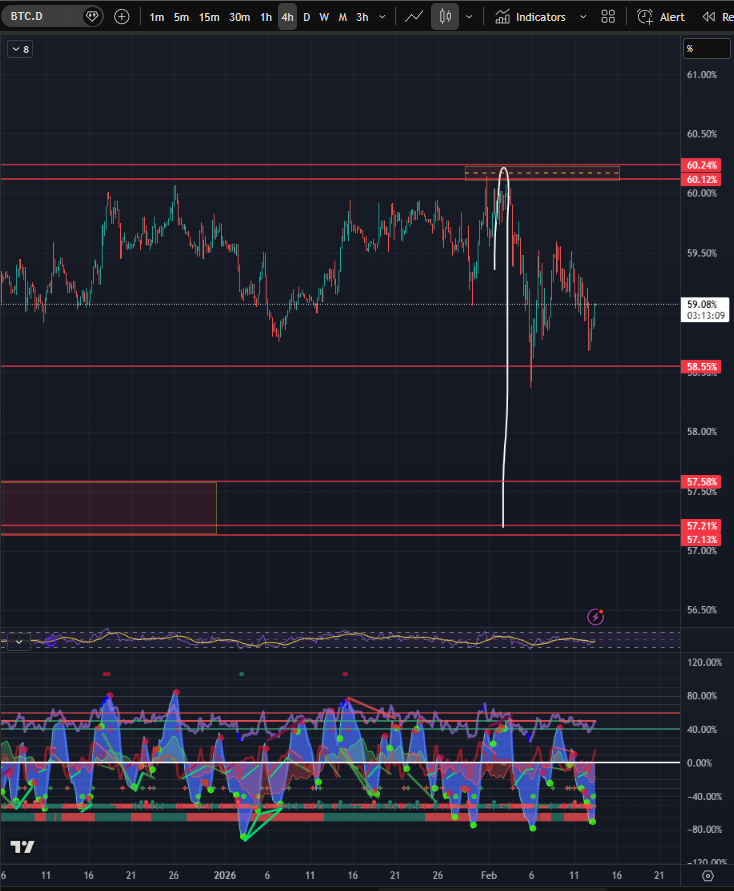Select the monthly M timeframe
Viewport: 734px width, 891px height.
point(343,17)
